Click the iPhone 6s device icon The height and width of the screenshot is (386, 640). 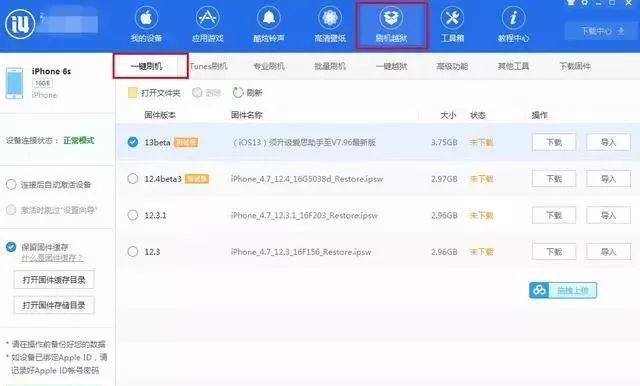pos(14,84)
